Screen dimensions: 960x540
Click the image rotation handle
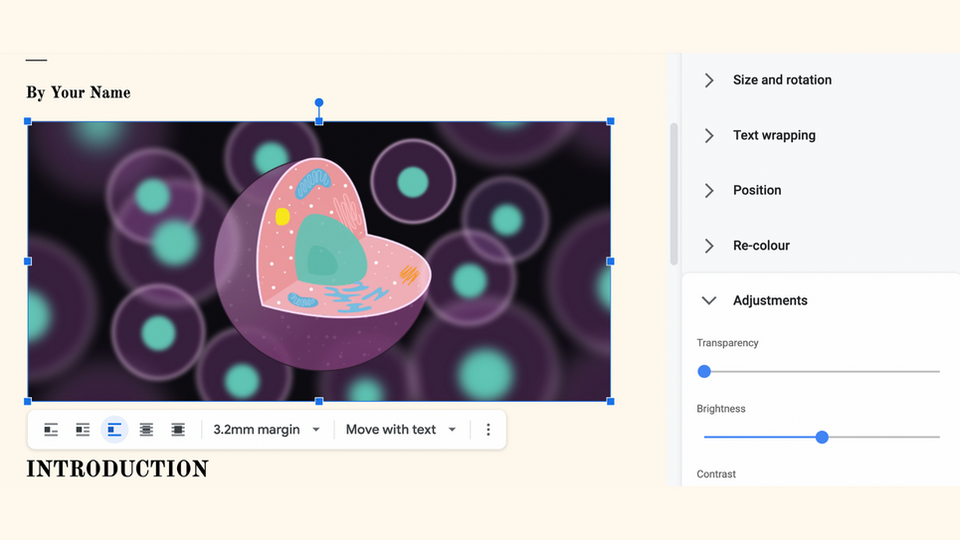[x=319, y=103]
